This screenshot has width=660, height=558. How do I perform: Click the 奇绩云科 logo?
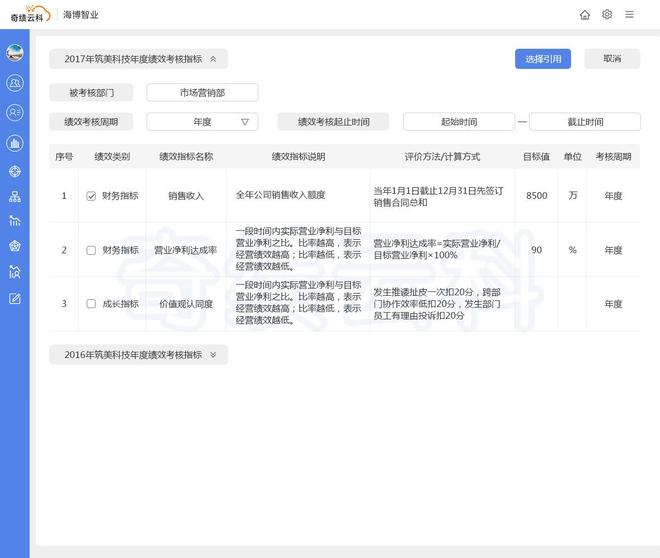(29, 14)
